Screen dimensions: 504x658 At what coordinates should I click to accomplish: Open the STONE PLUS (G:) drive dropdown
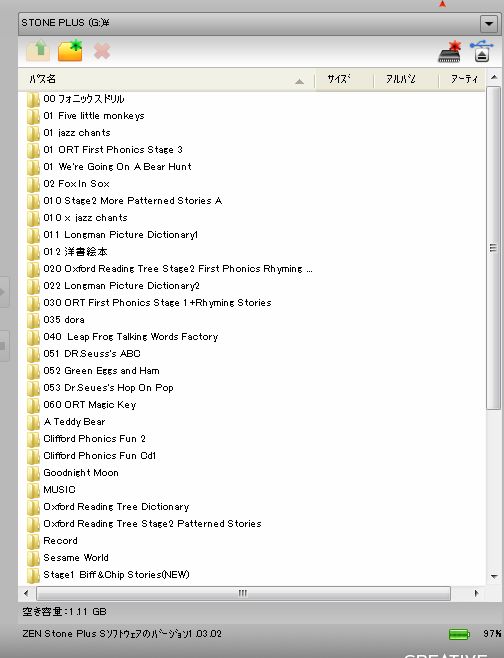click(489, 24)
